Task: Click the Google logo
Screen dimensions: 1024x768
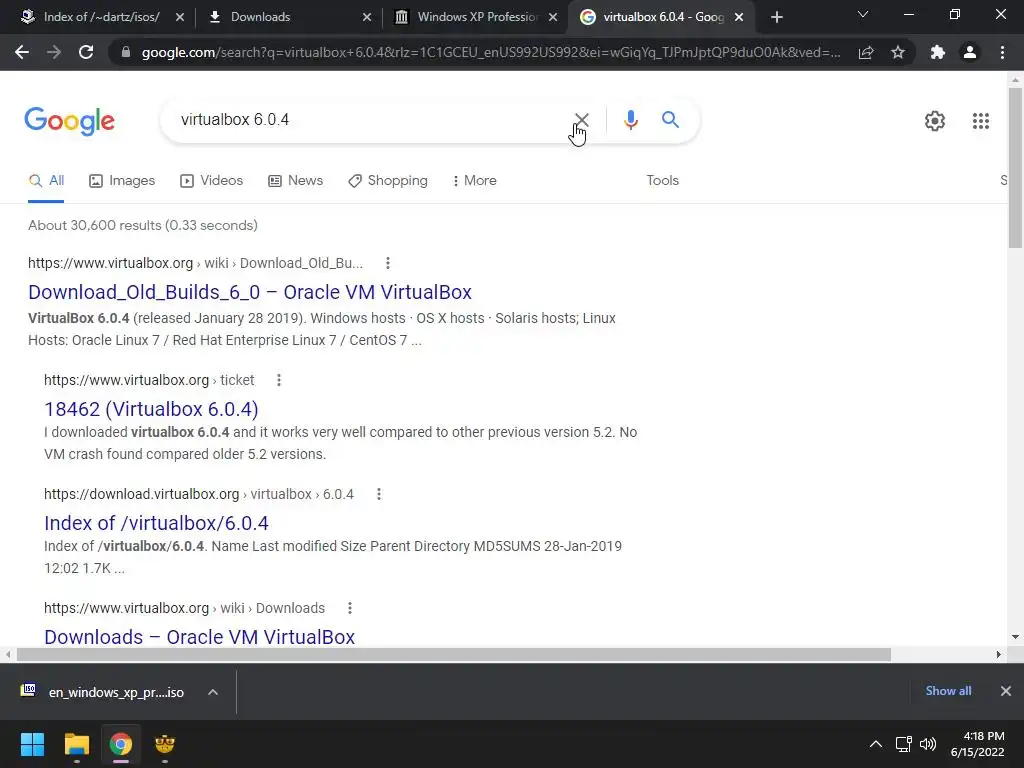Action: click(x=69, y=121)
